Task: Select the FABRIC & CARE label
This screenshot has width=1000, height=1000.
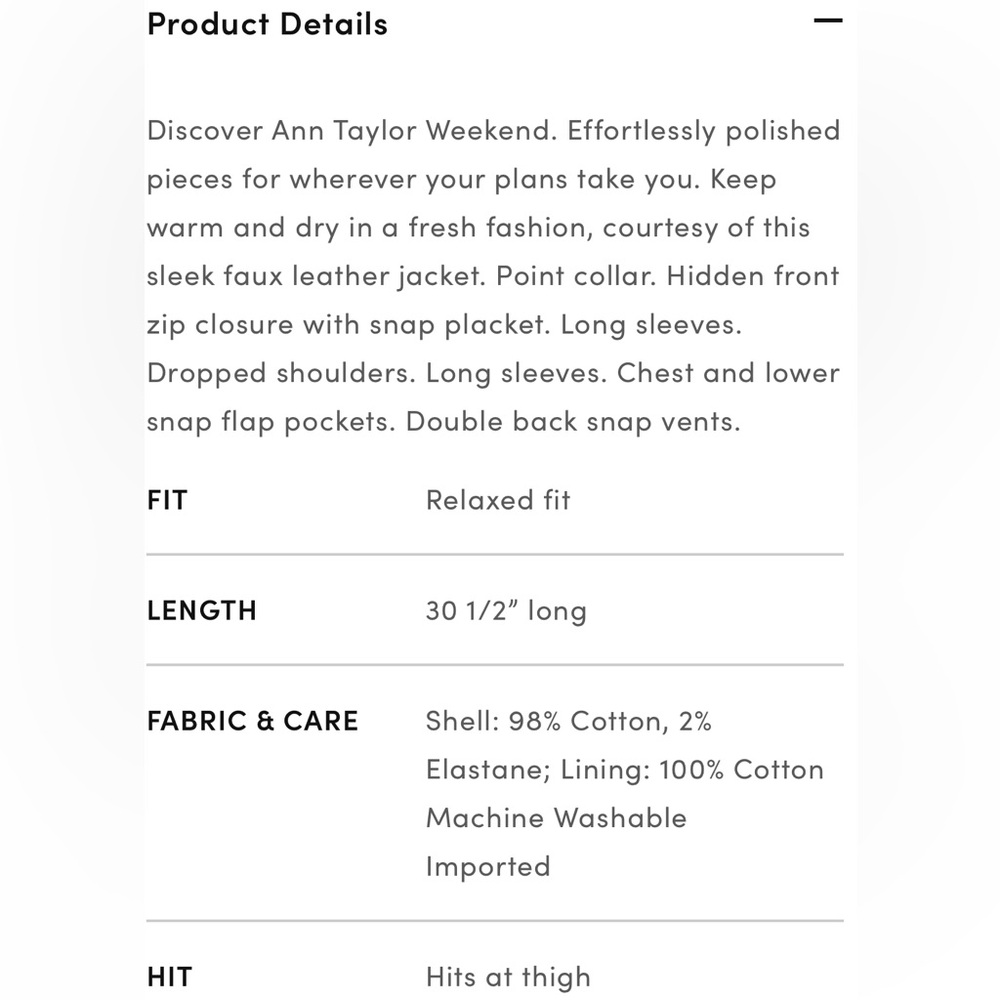Action: (253, 721)
